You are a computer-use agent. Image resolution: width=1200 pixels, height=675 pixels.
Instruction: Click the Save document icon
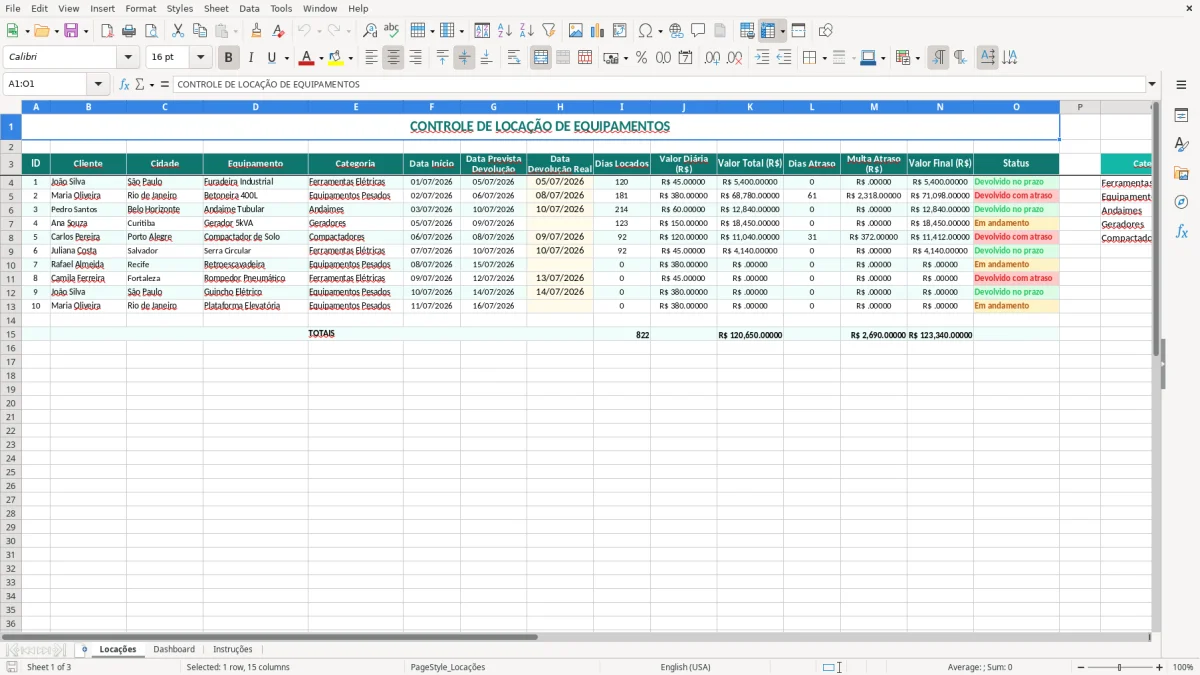(x=71, y=31)
